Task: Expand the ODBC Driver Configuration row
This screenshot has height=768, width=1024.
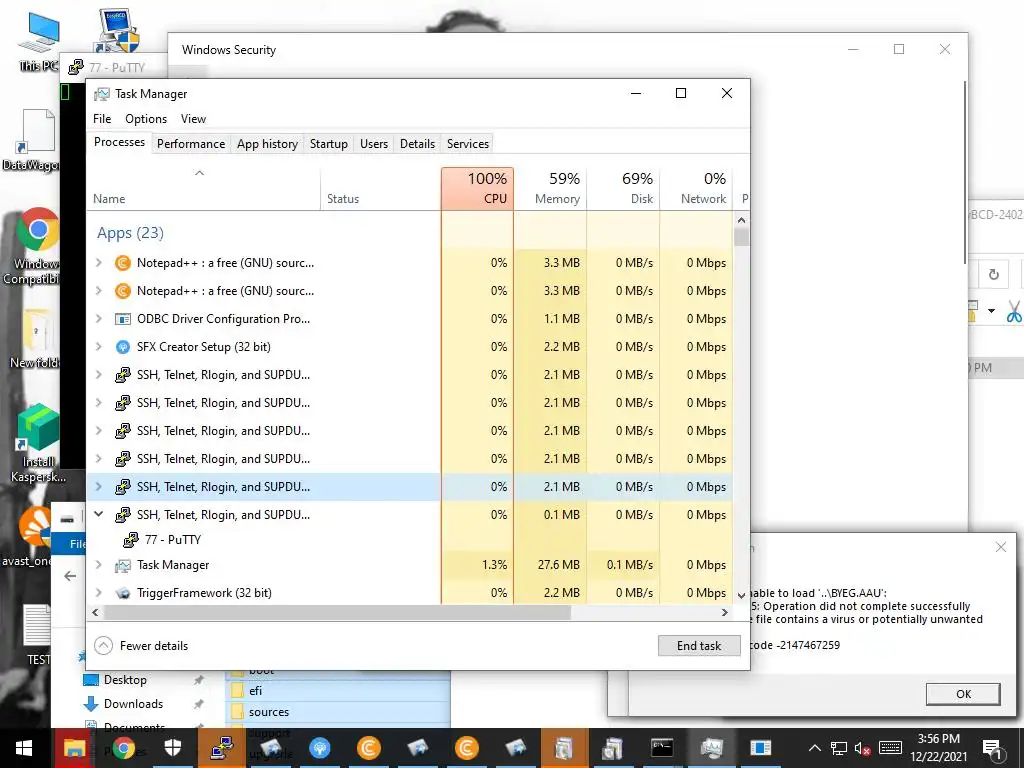Action: tap(99, 319)
